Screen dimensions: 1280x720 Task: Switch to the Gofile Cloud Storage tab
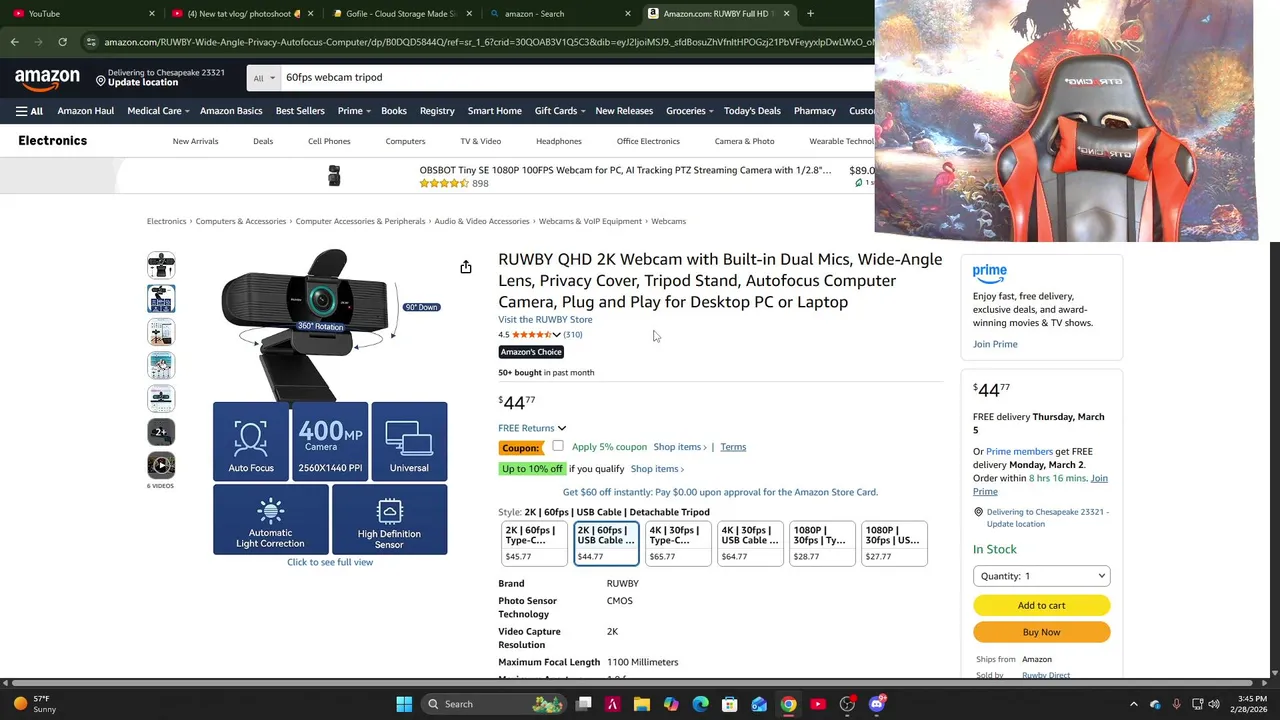(x=400, y=14)
